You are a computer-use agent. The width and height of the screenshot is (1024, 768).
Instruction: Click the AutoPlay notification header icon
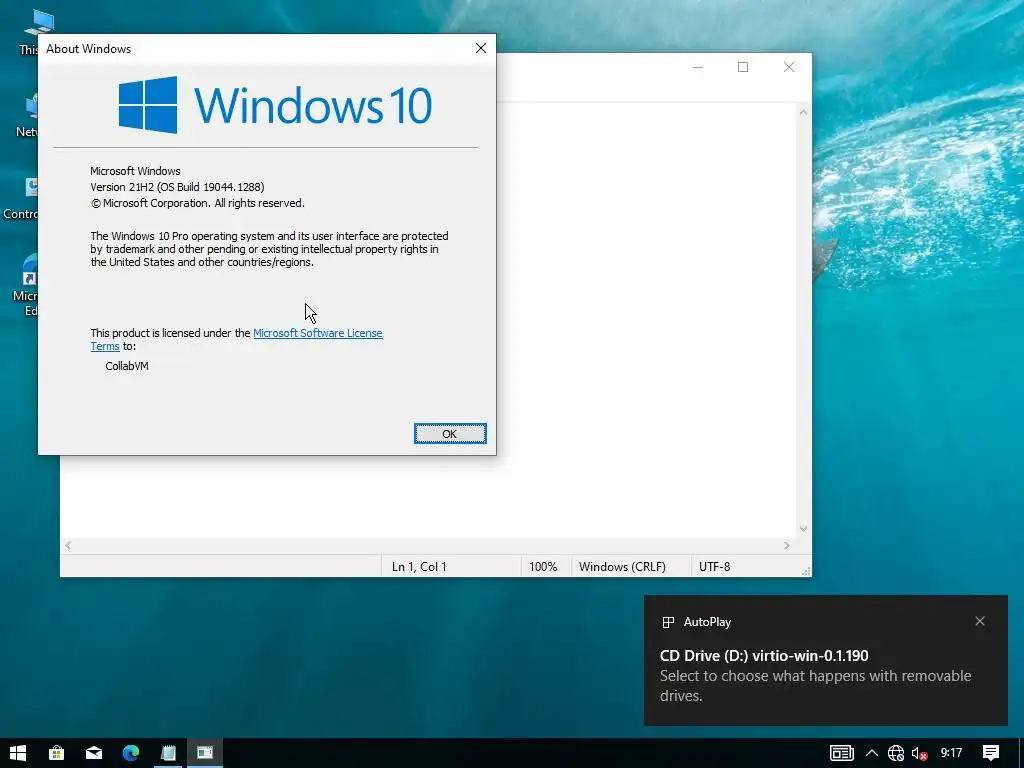(x=667, y=622)
